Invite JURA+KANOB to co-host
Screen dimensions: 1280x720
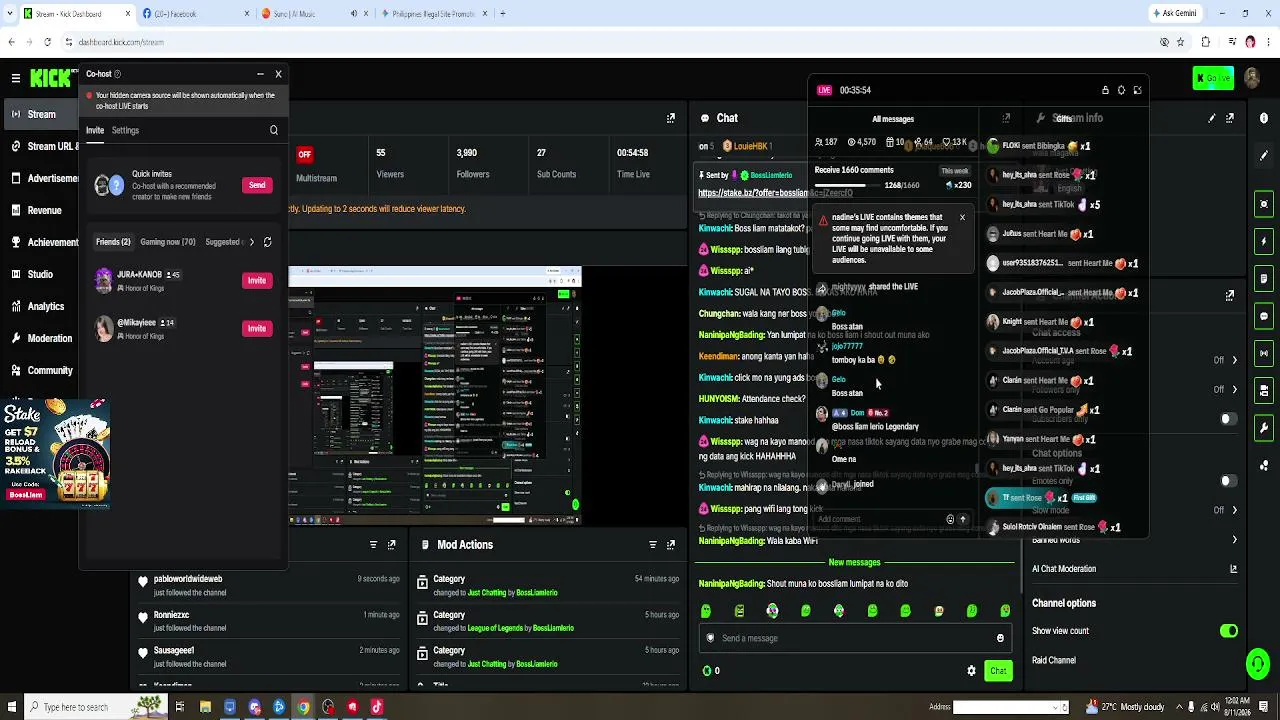(x=257, y=280)
